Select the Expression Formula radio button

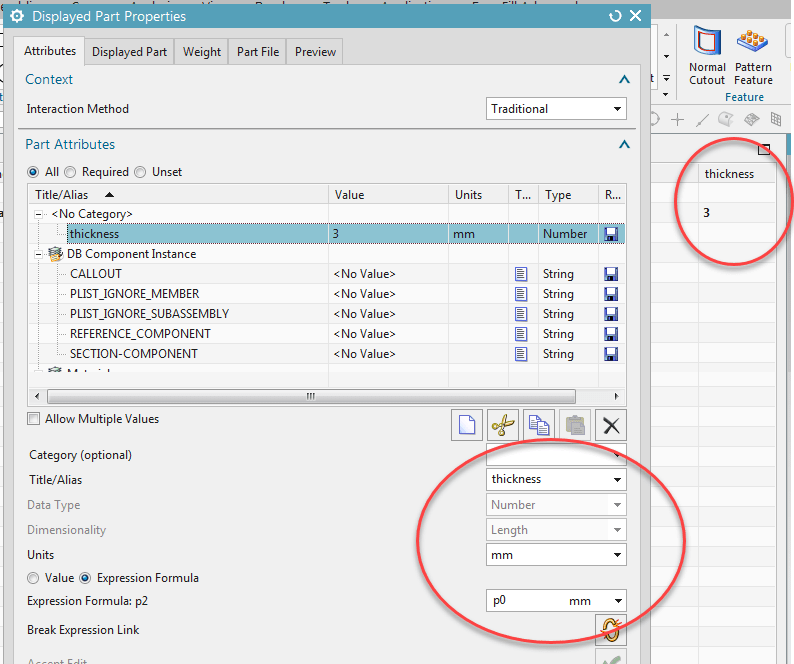tap(85, 578)
